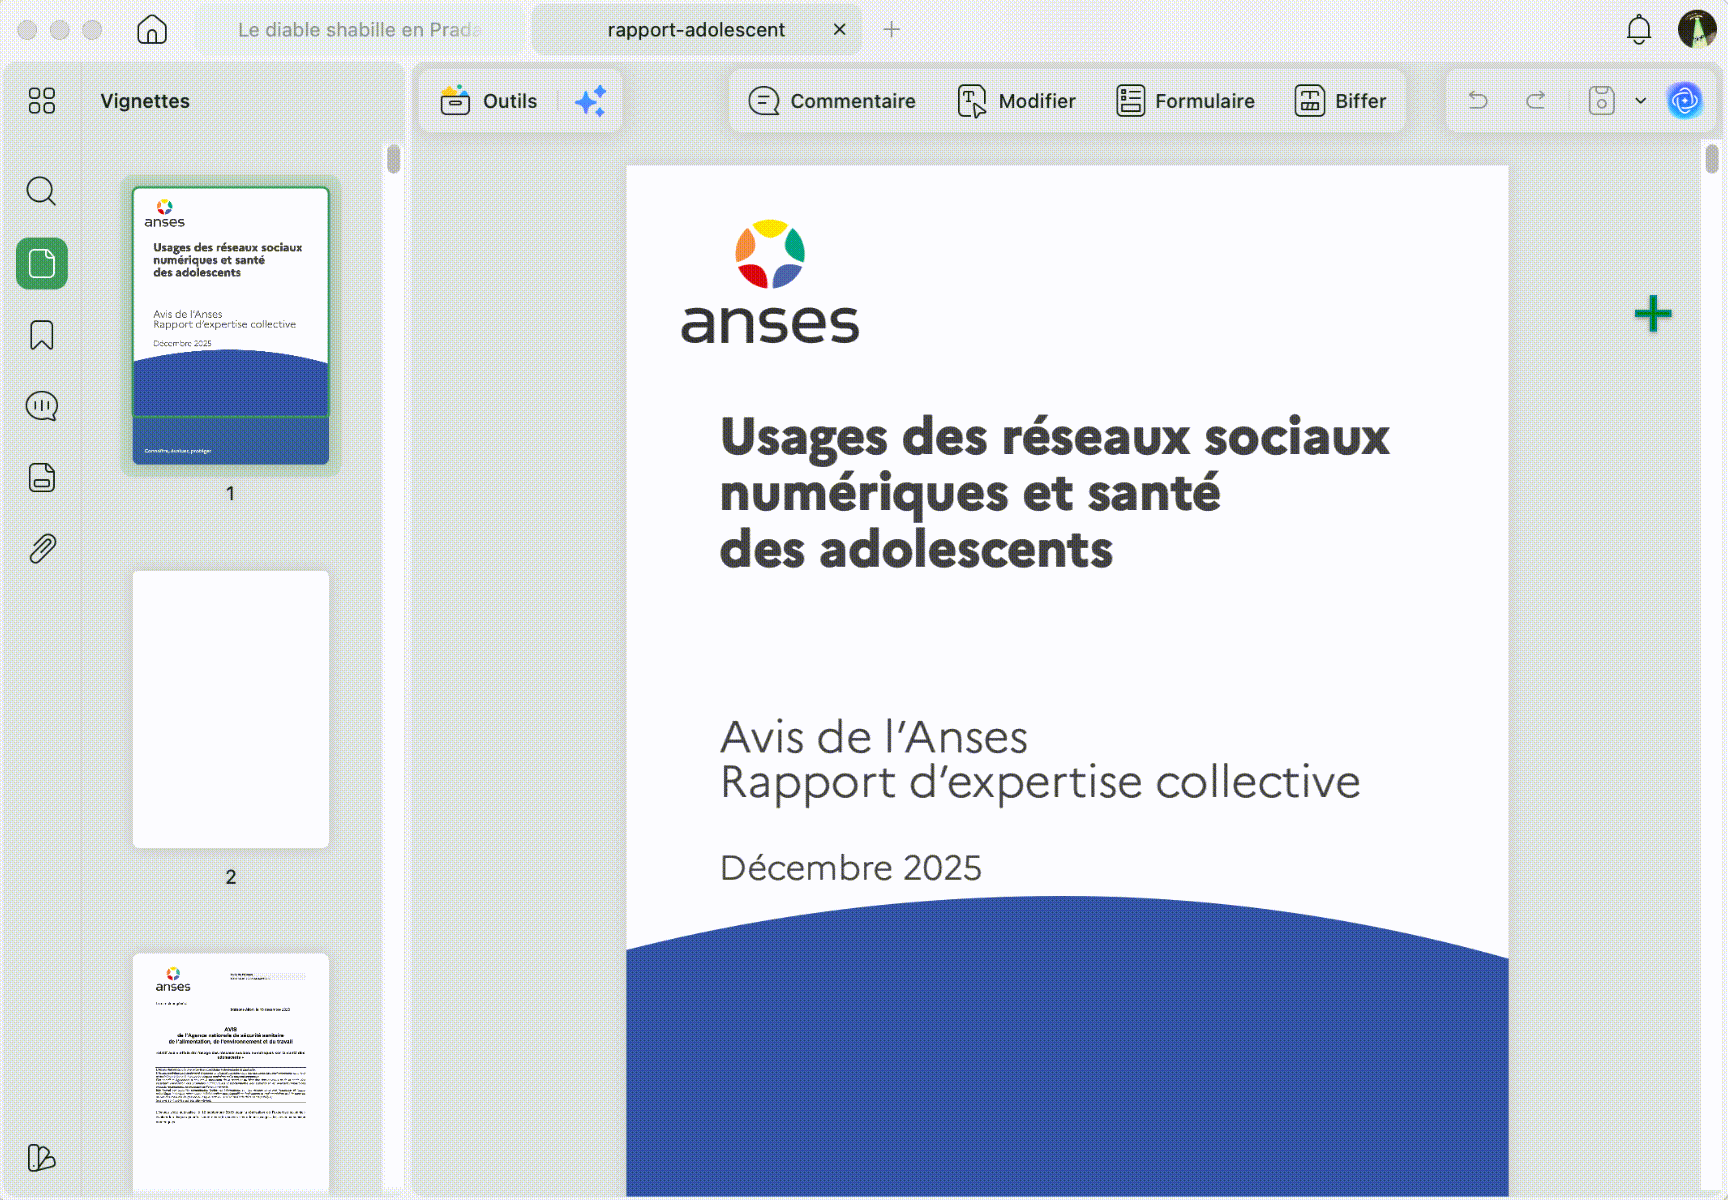Click the green plus icon beside page
The height and width of the screenshot is (1200, 1728).
pyautogui.click(x=1653, y=314)
